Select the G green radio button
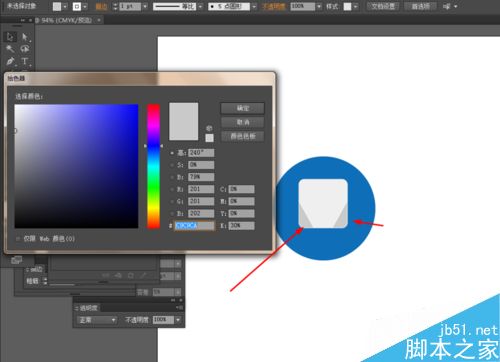The height and width of the screenshot is (362, 500). [x=172, y=201]
